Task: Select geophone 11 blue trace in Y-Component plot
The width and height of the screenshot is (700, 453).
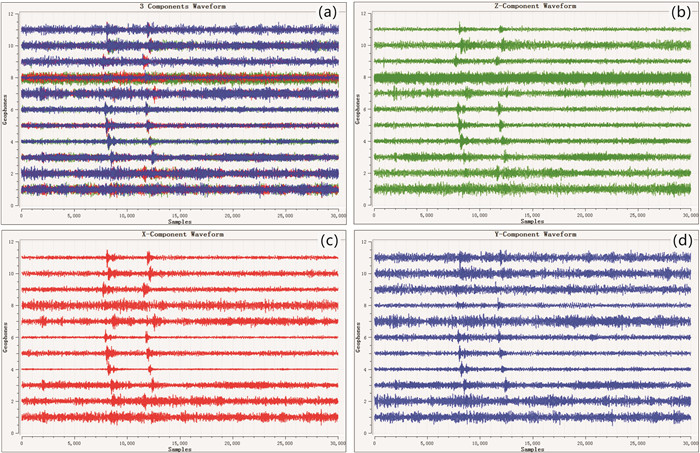Action: 529,257
